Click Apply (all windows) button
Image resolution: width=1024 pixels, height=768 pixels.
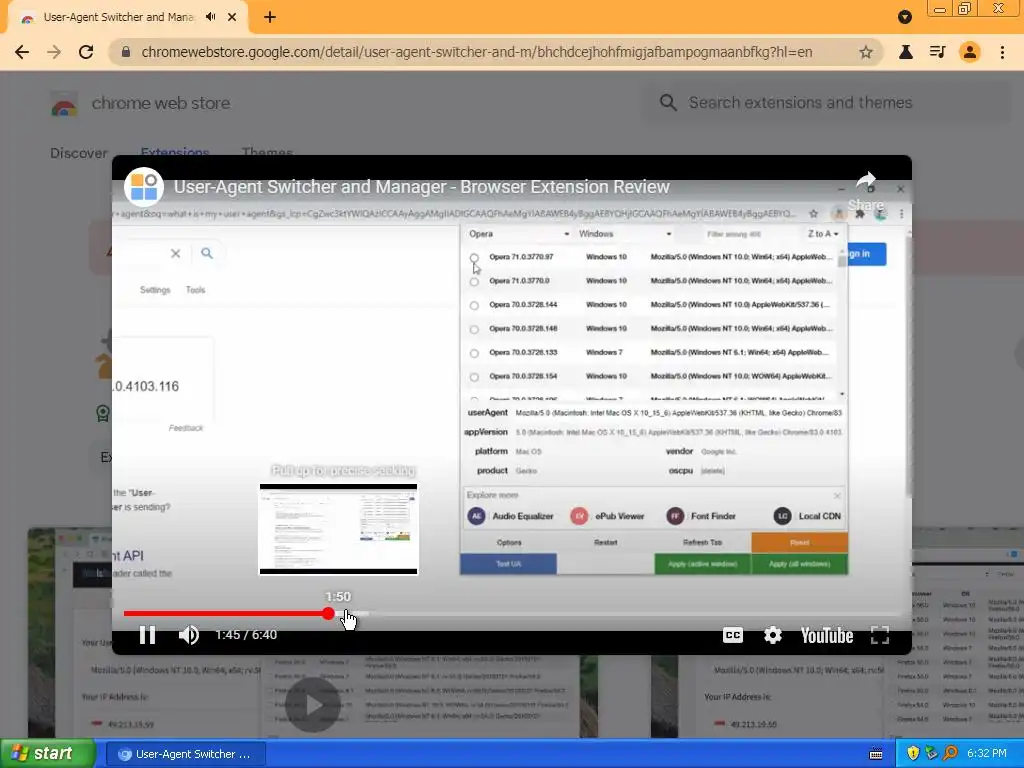coord(800,564)
